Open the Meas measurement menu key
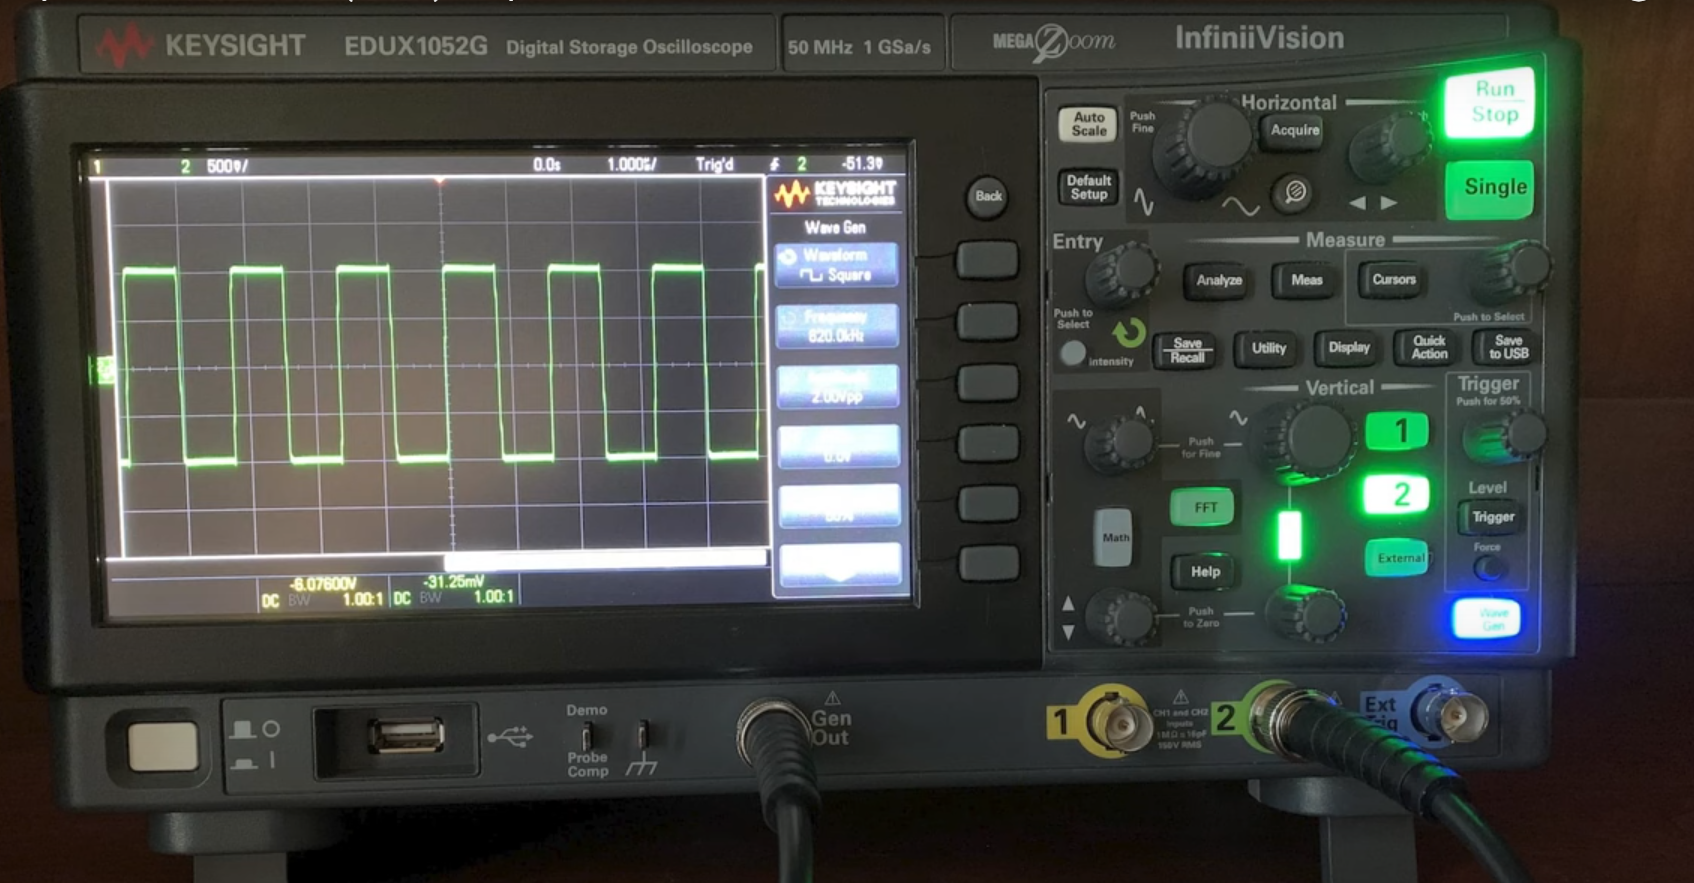The width and height of the screenshot is (1694, 883). 1306,281
